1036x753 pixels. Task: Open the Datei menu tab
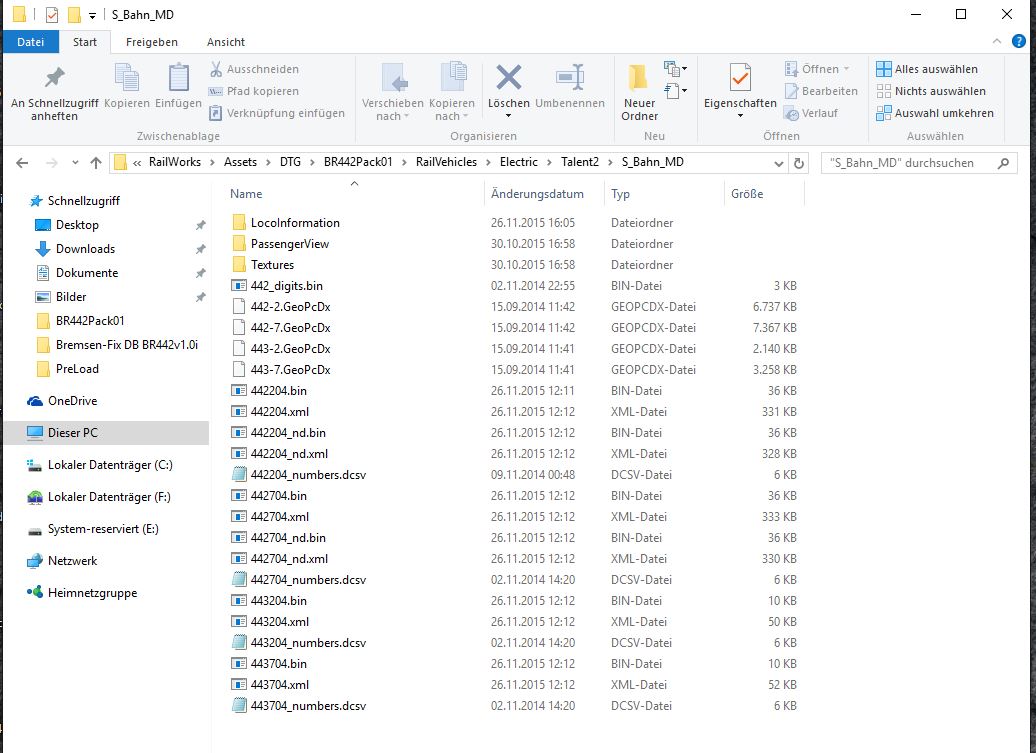(x=31, y=42)
